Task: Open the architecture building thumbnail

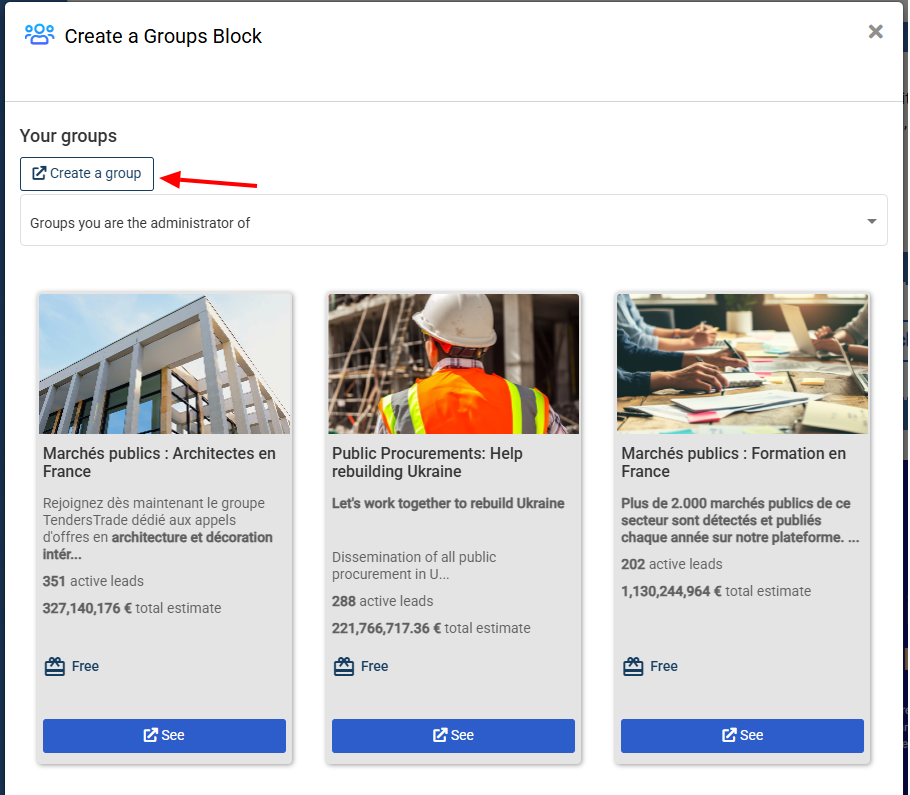Action: (x=164, y=363)
